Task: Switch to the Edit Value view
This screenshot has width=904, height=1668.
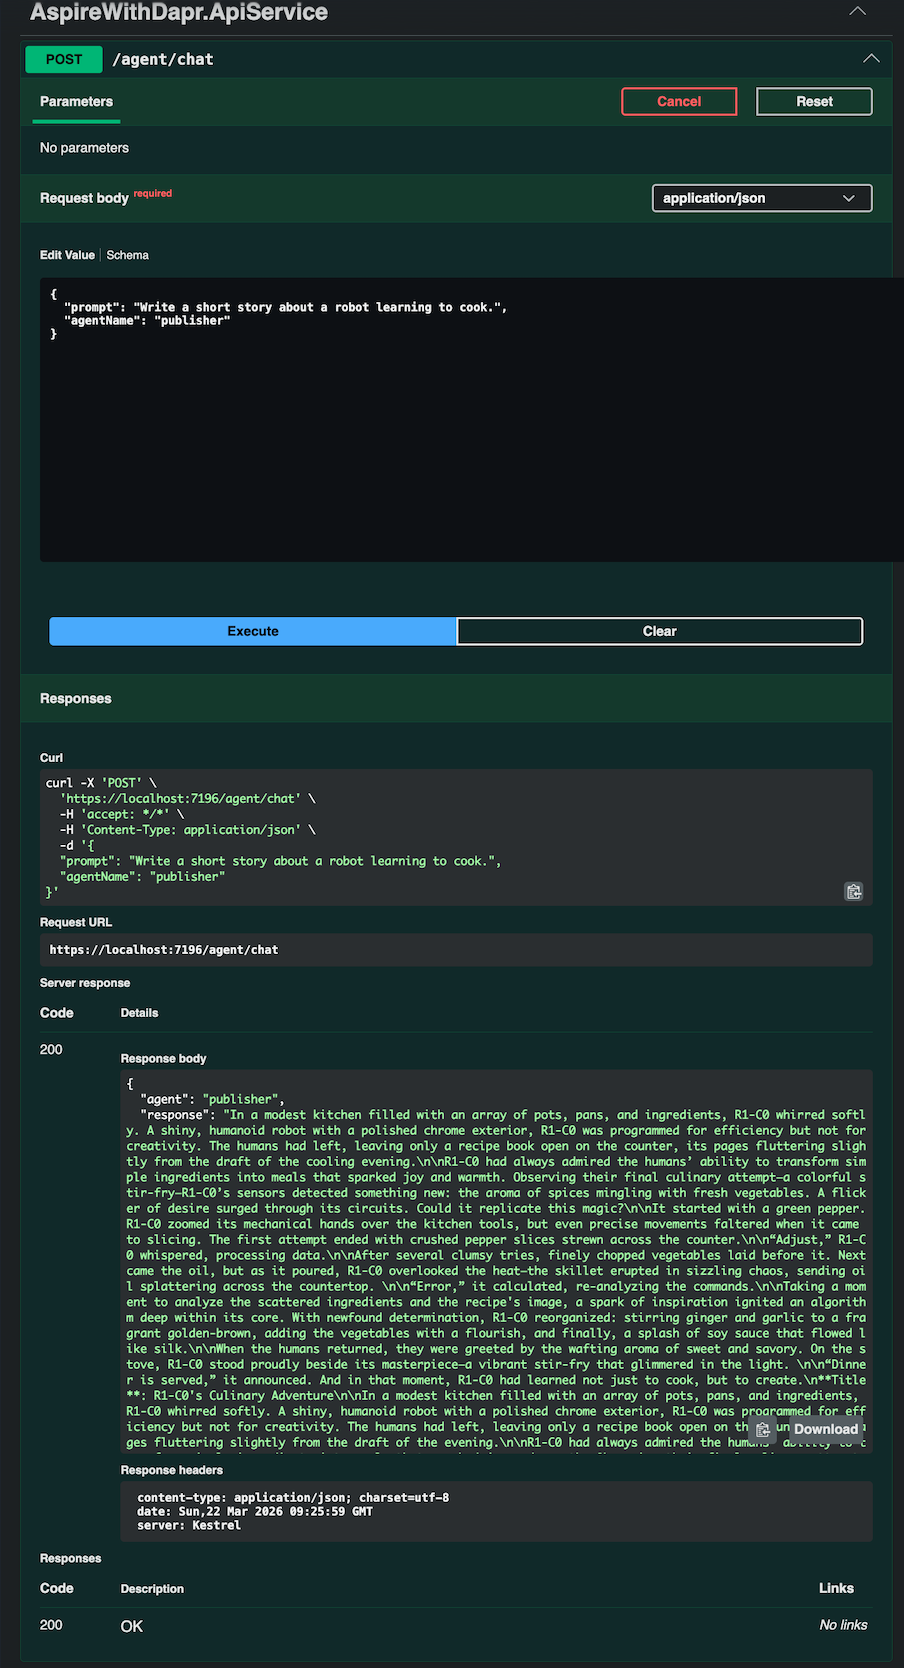Action: coord(67,255)
